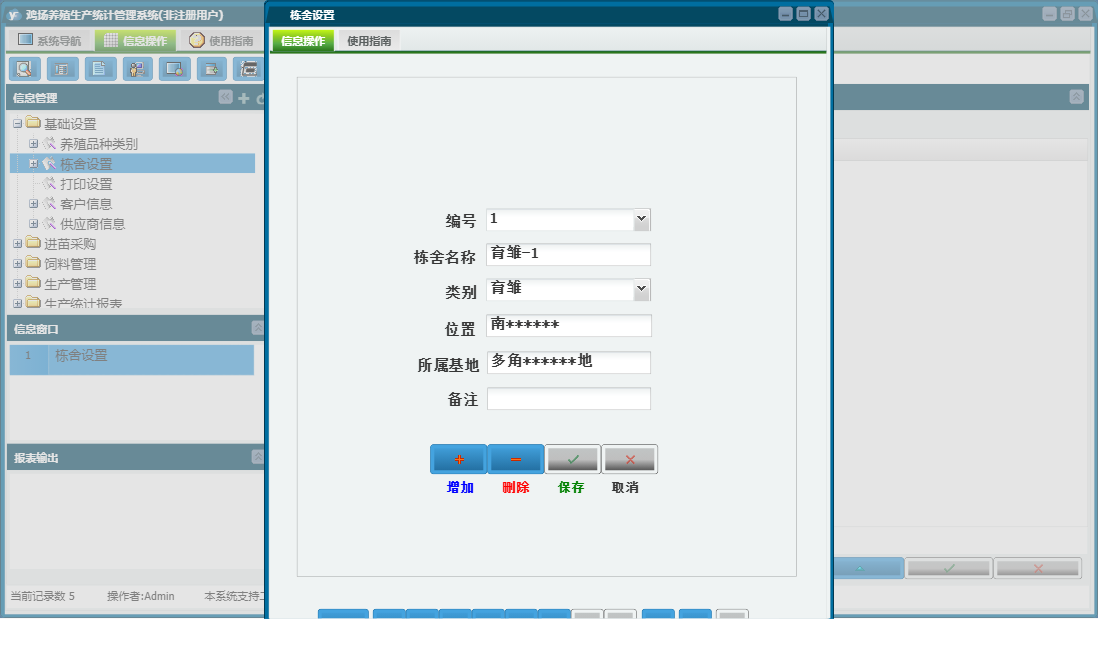
Task: Collapse the 信息窗口 panel
Action: coord(258,328)
